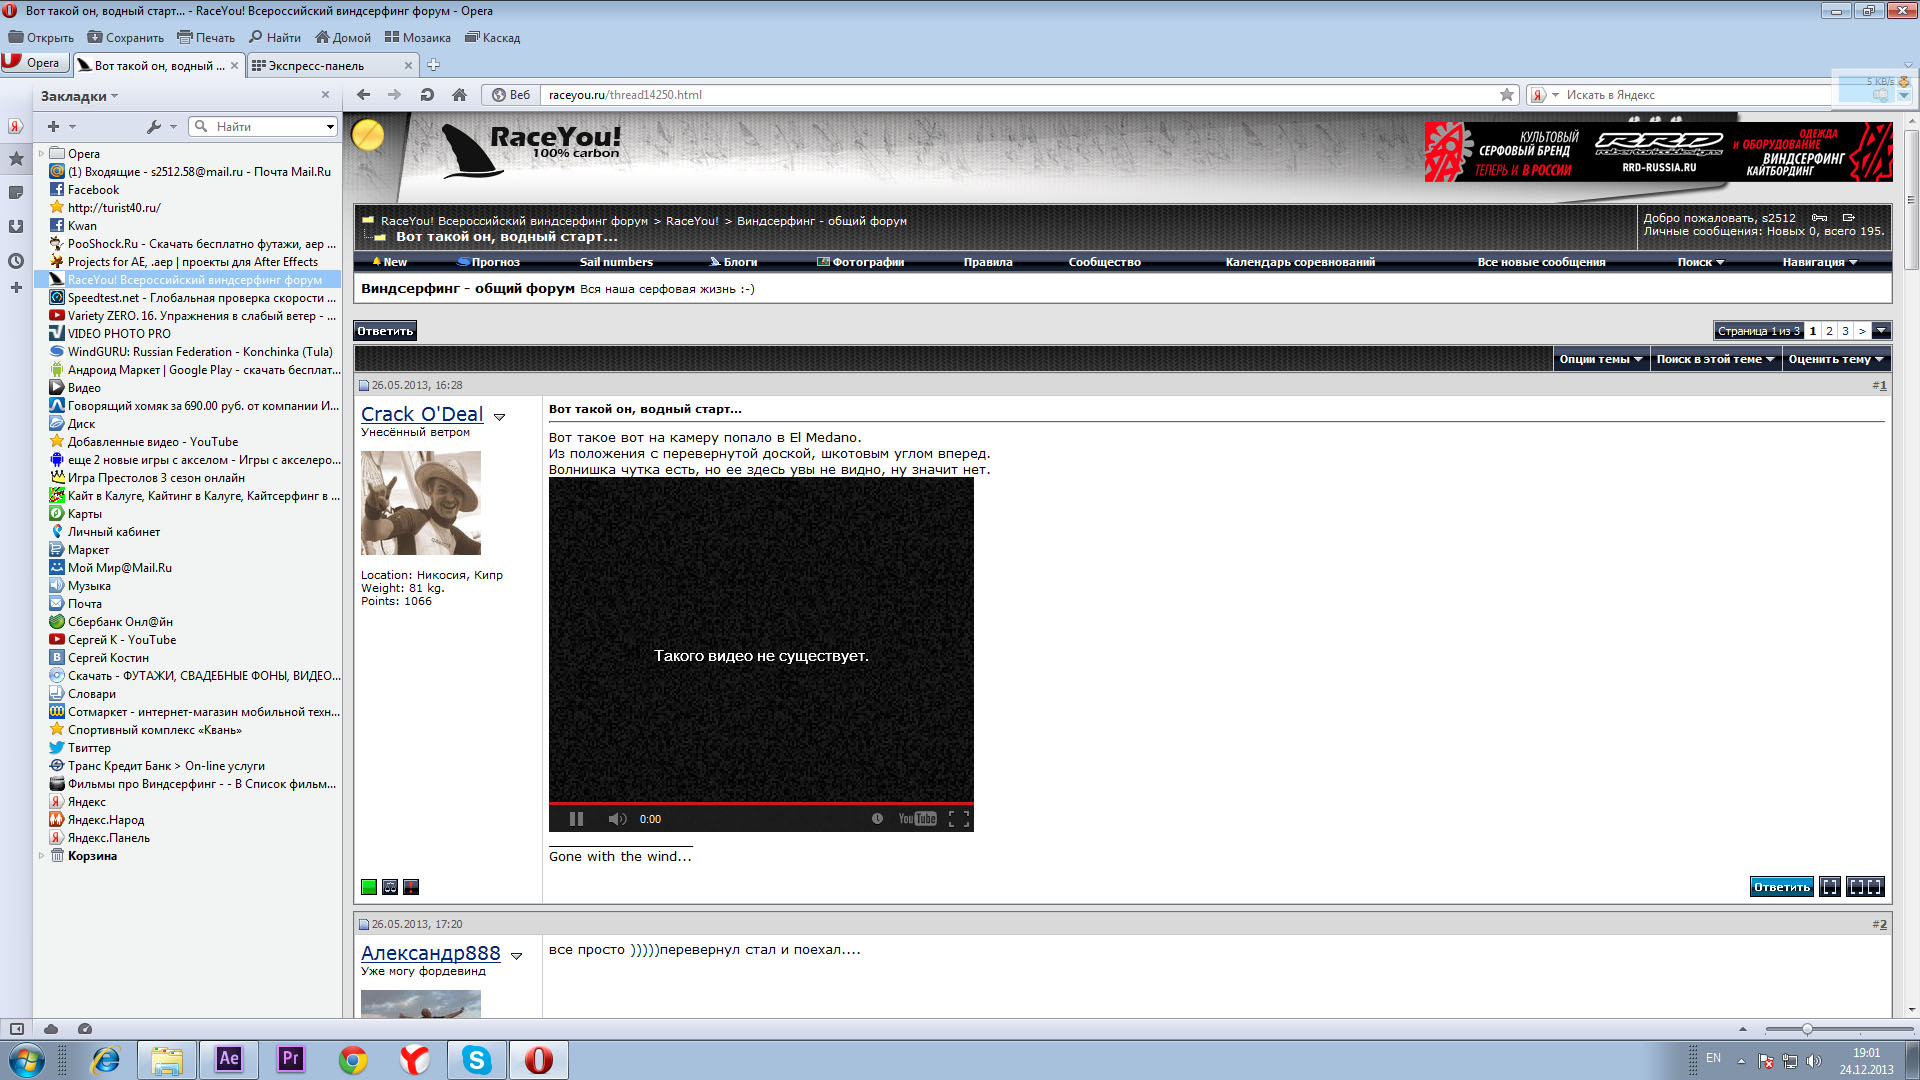1920x1080 pixels.
Task: Click the Ответить button above thread
Action: pyautogui.click(x=385, y=331)
